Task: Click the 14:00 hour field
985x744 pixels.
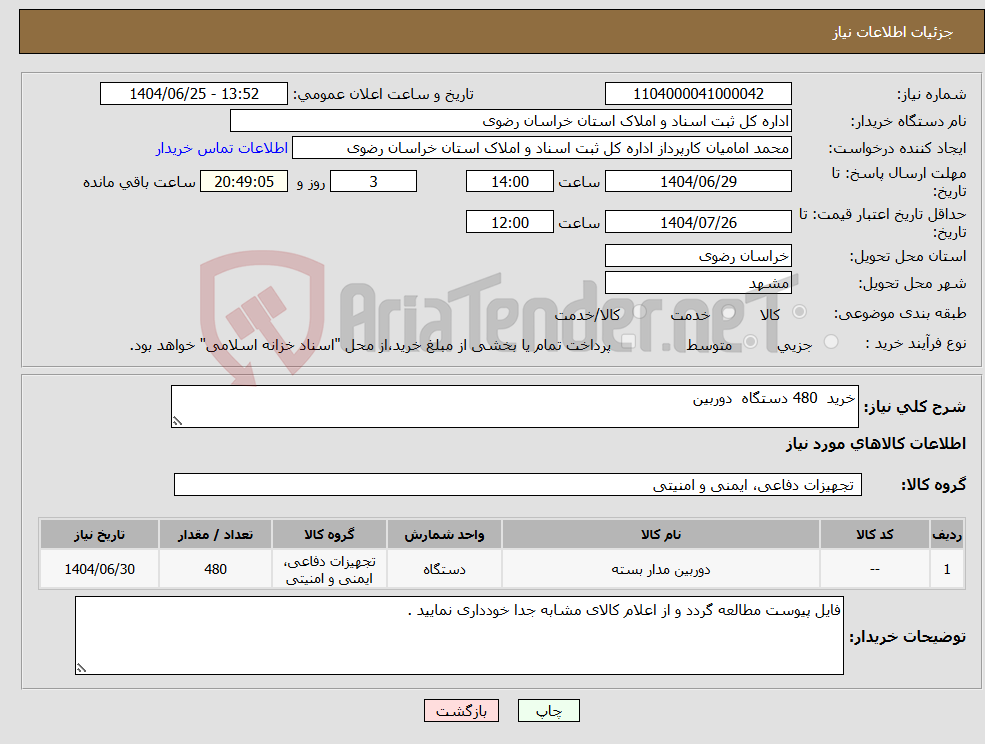Action: point(510,181)
